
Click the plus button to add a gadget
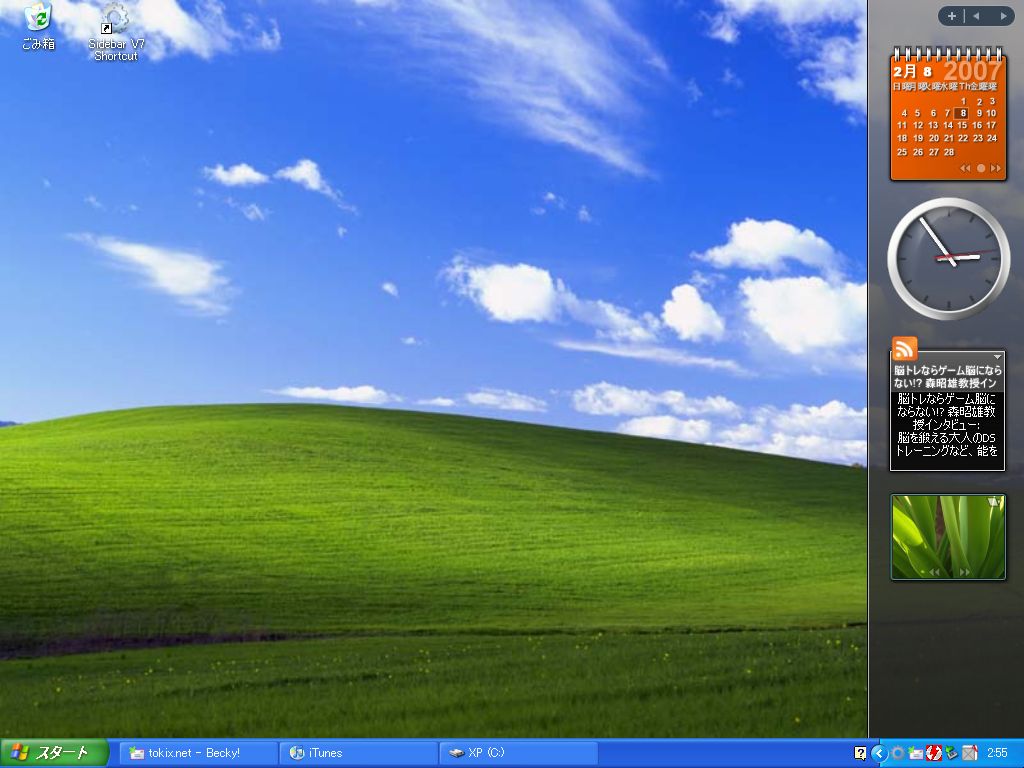[952, 16]
